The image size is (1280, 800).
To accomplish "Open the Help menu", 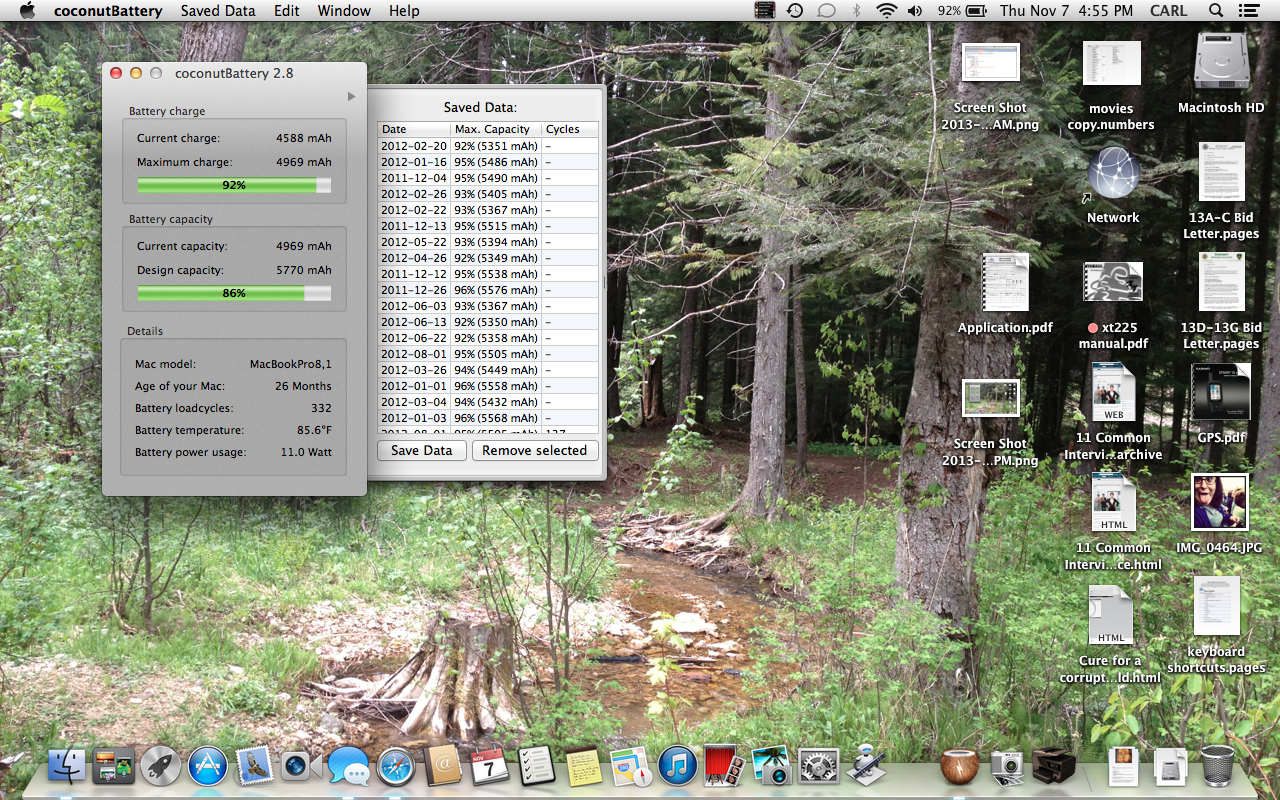I will pos(404,11).
